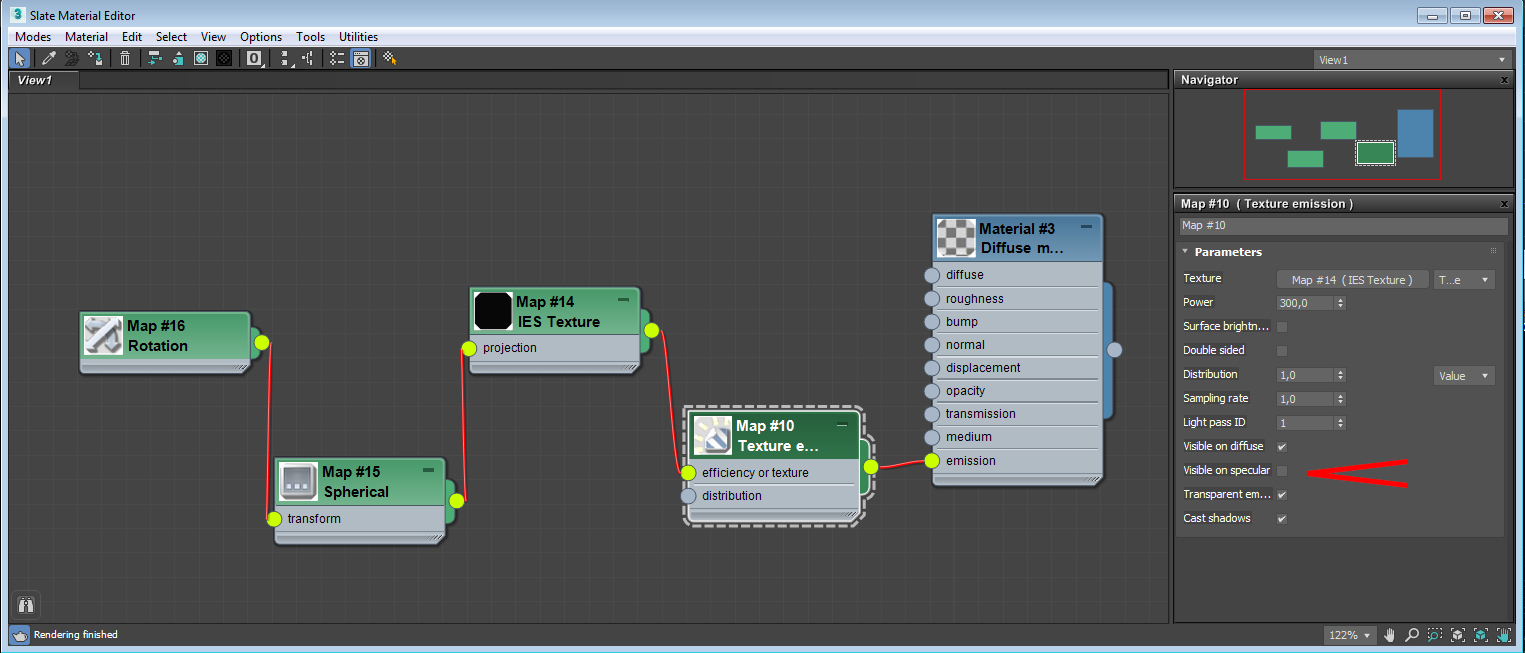Pick material from object with eyedropper
The height and width of the screenshot is (653, 1525).
48,58
